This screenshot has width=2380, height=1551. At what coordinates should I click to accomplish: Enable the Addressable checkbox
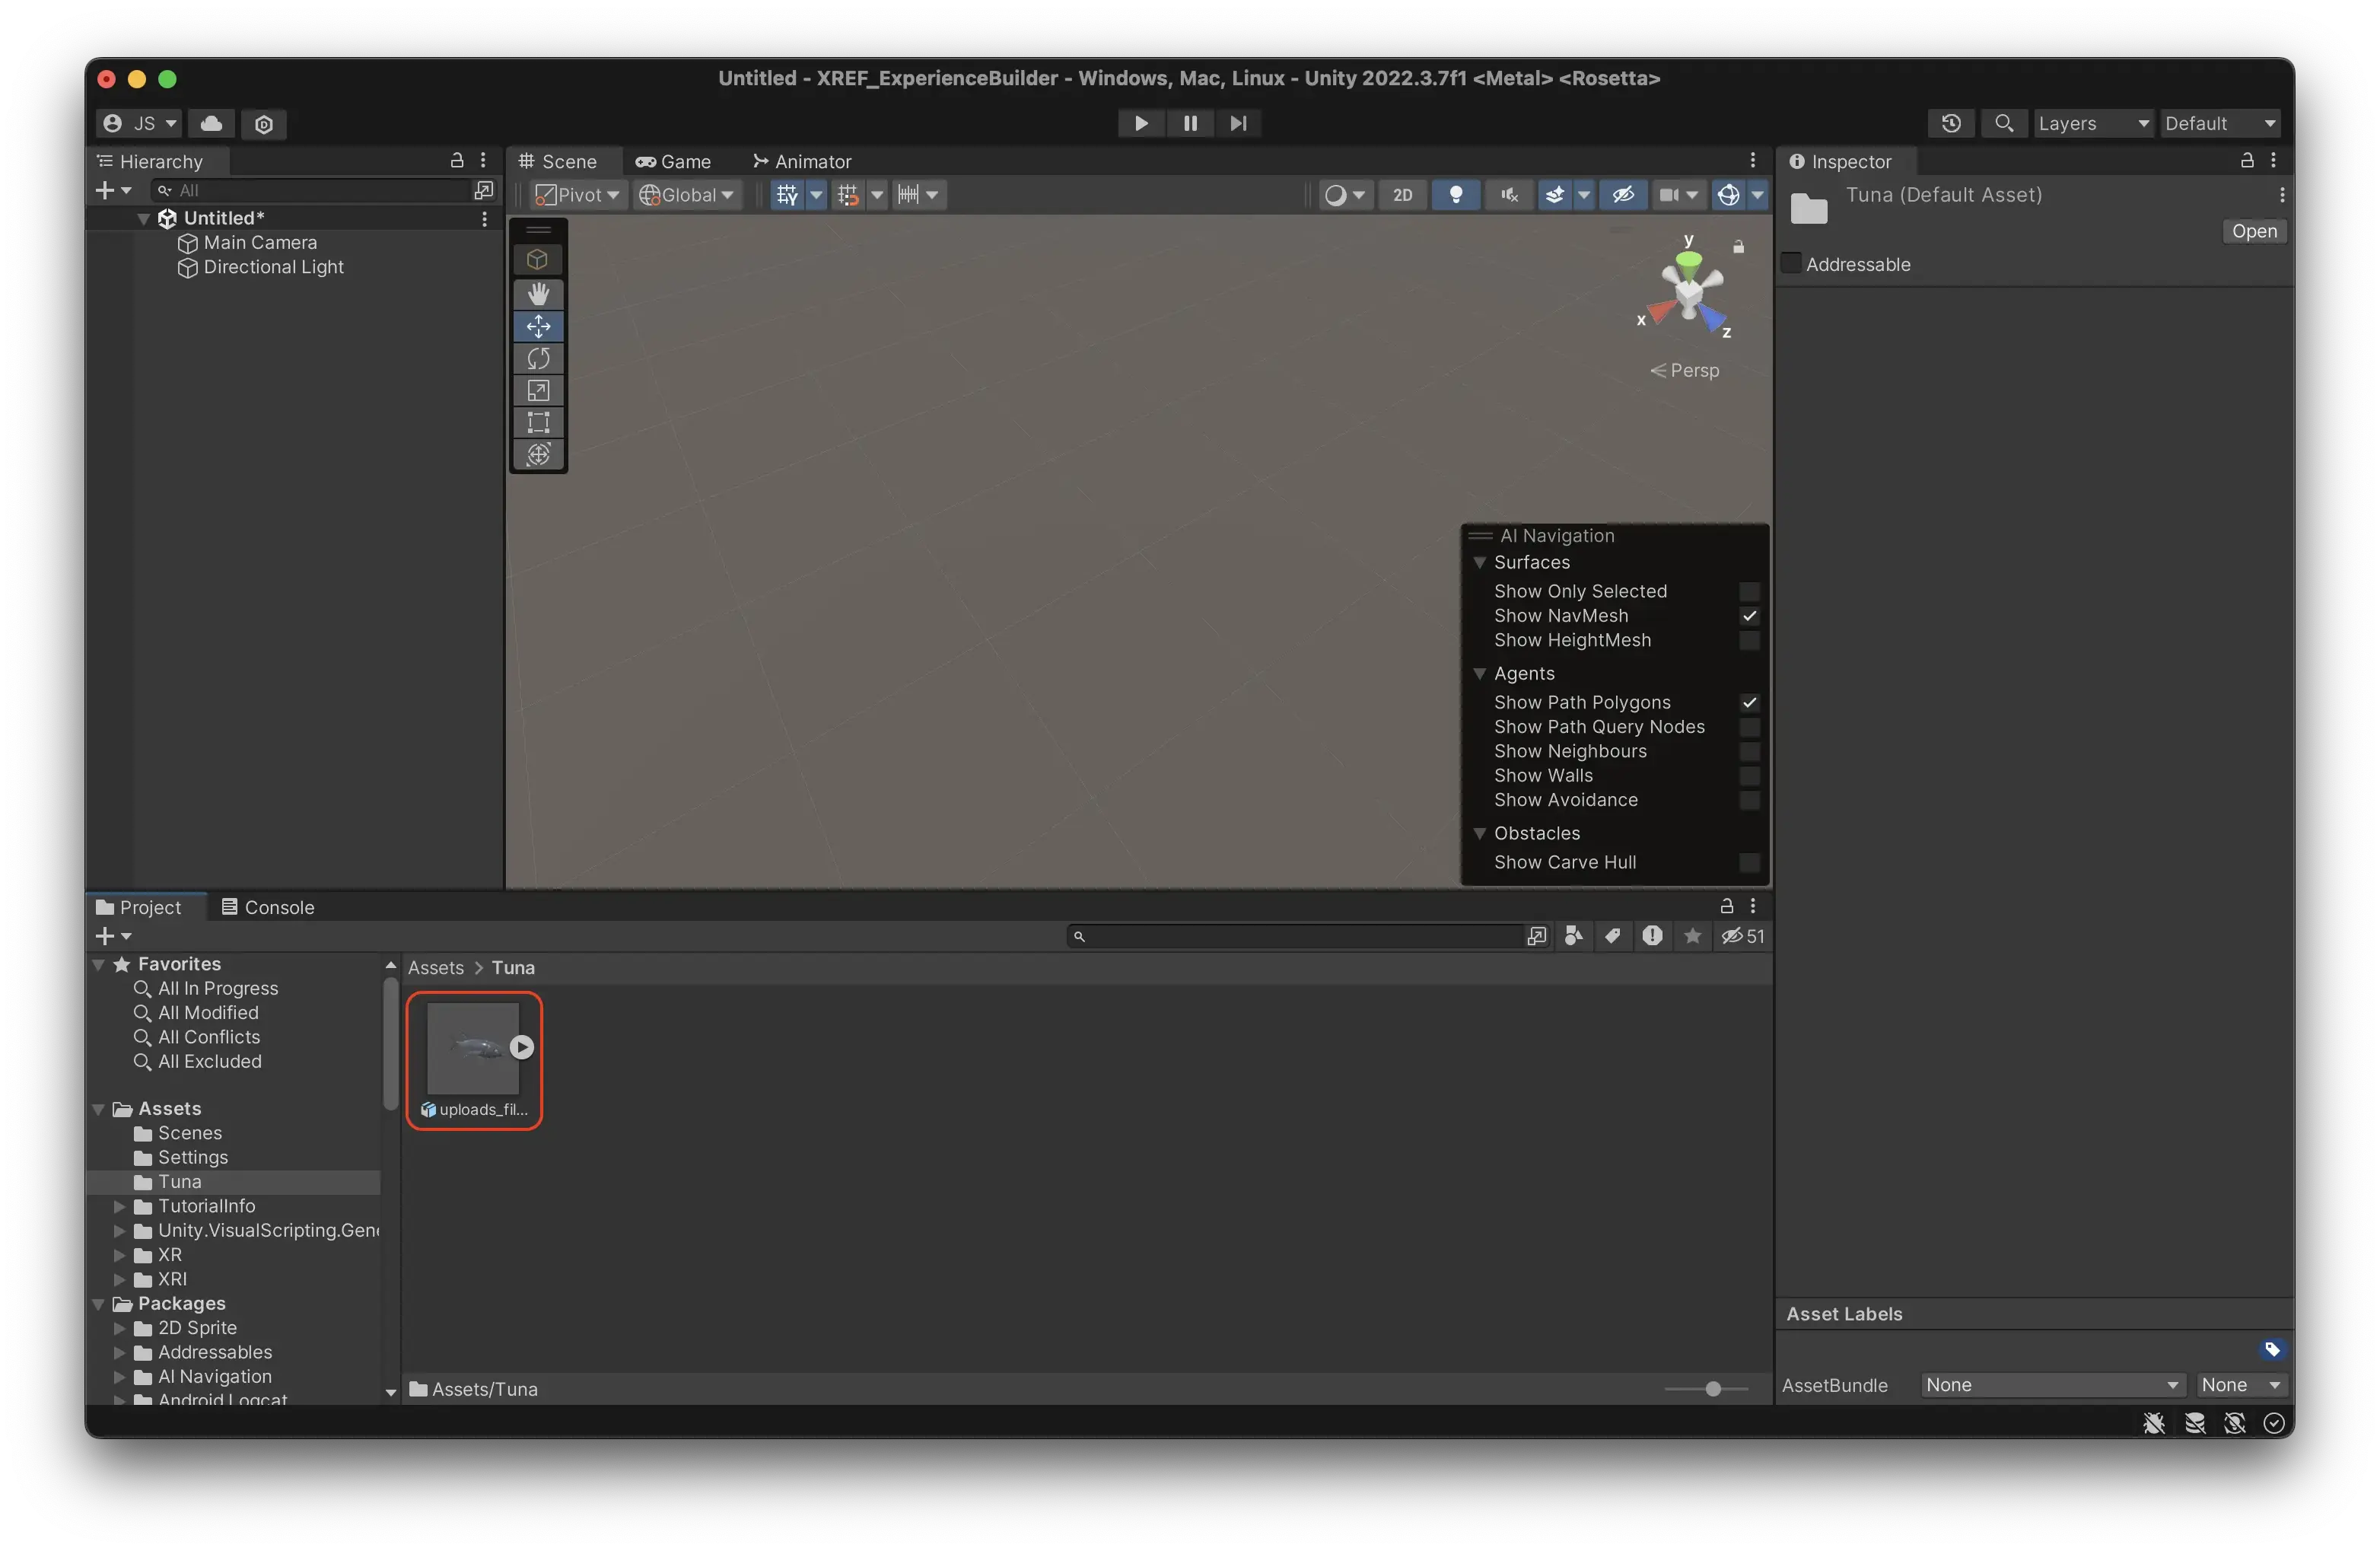[1791, 264]
